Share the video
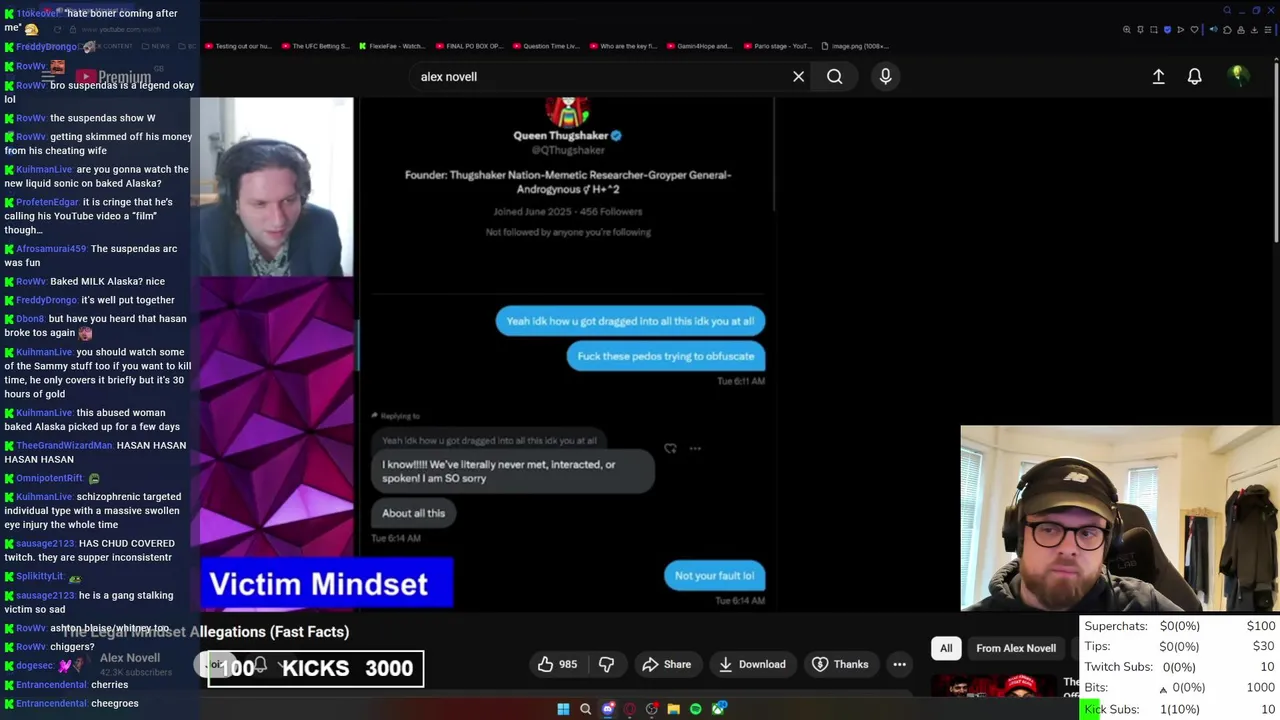Viewport: 1280px width, 720px height. (x=666, y=664)
